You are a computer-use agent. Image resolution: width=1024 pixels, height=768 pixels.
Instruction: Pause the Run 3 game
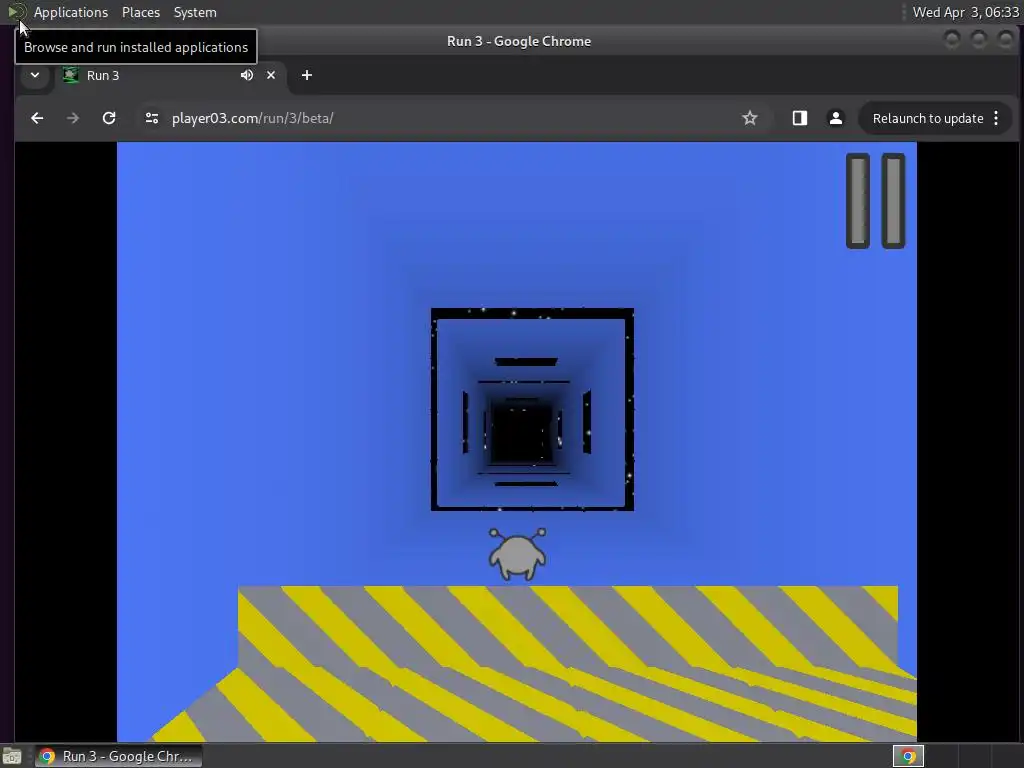pyautogui.click(x=875, y=201)
